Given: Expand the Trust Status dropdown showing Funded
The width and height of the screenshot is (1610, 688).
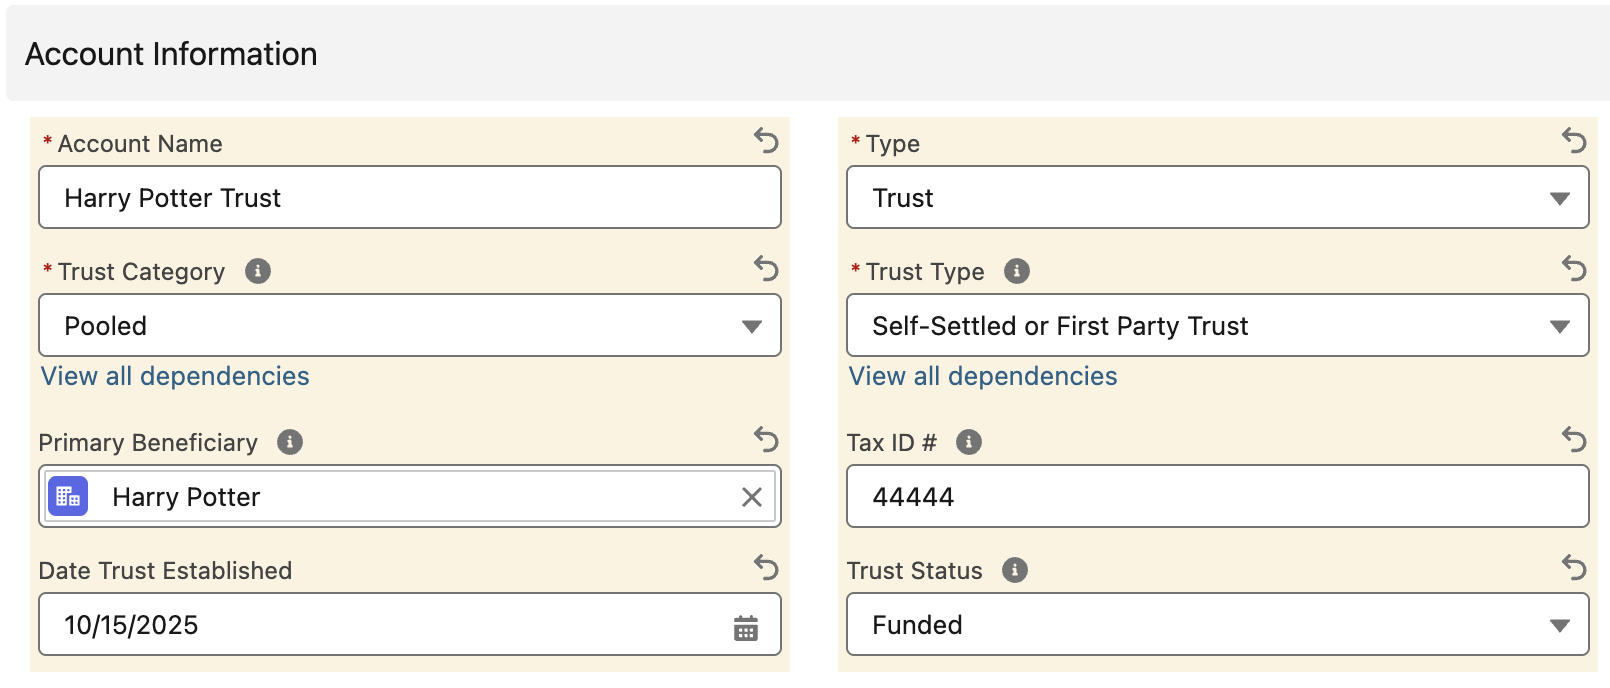Looking at the screenshot, I should [x=1217, y=625].
